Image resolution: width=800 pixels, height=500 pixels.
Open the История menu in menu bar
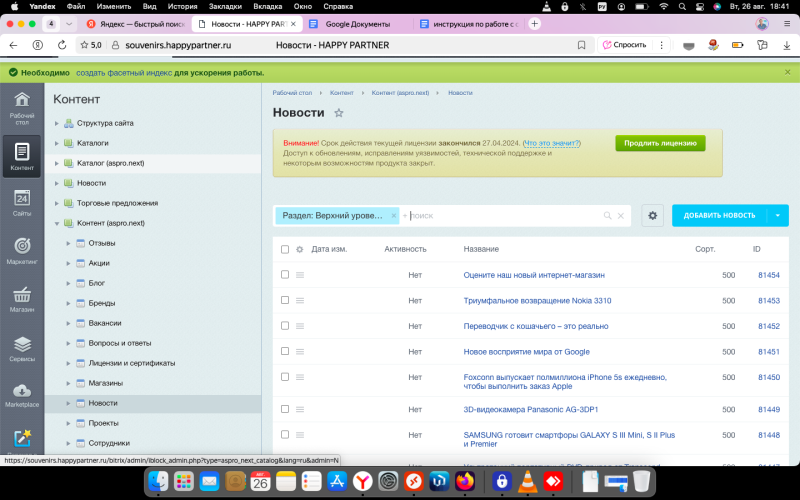182,6
